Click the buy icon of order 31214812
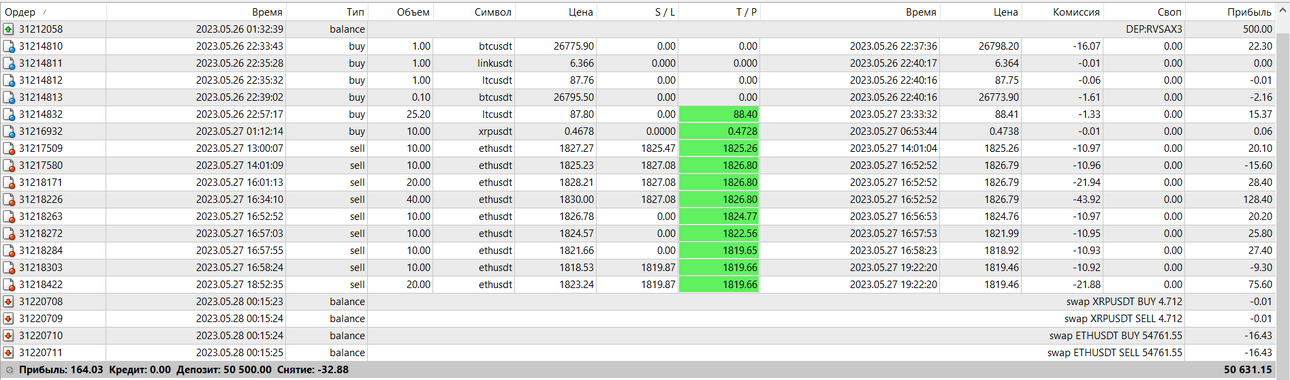This screenshot has width=1290, height=380. [9, 80]
